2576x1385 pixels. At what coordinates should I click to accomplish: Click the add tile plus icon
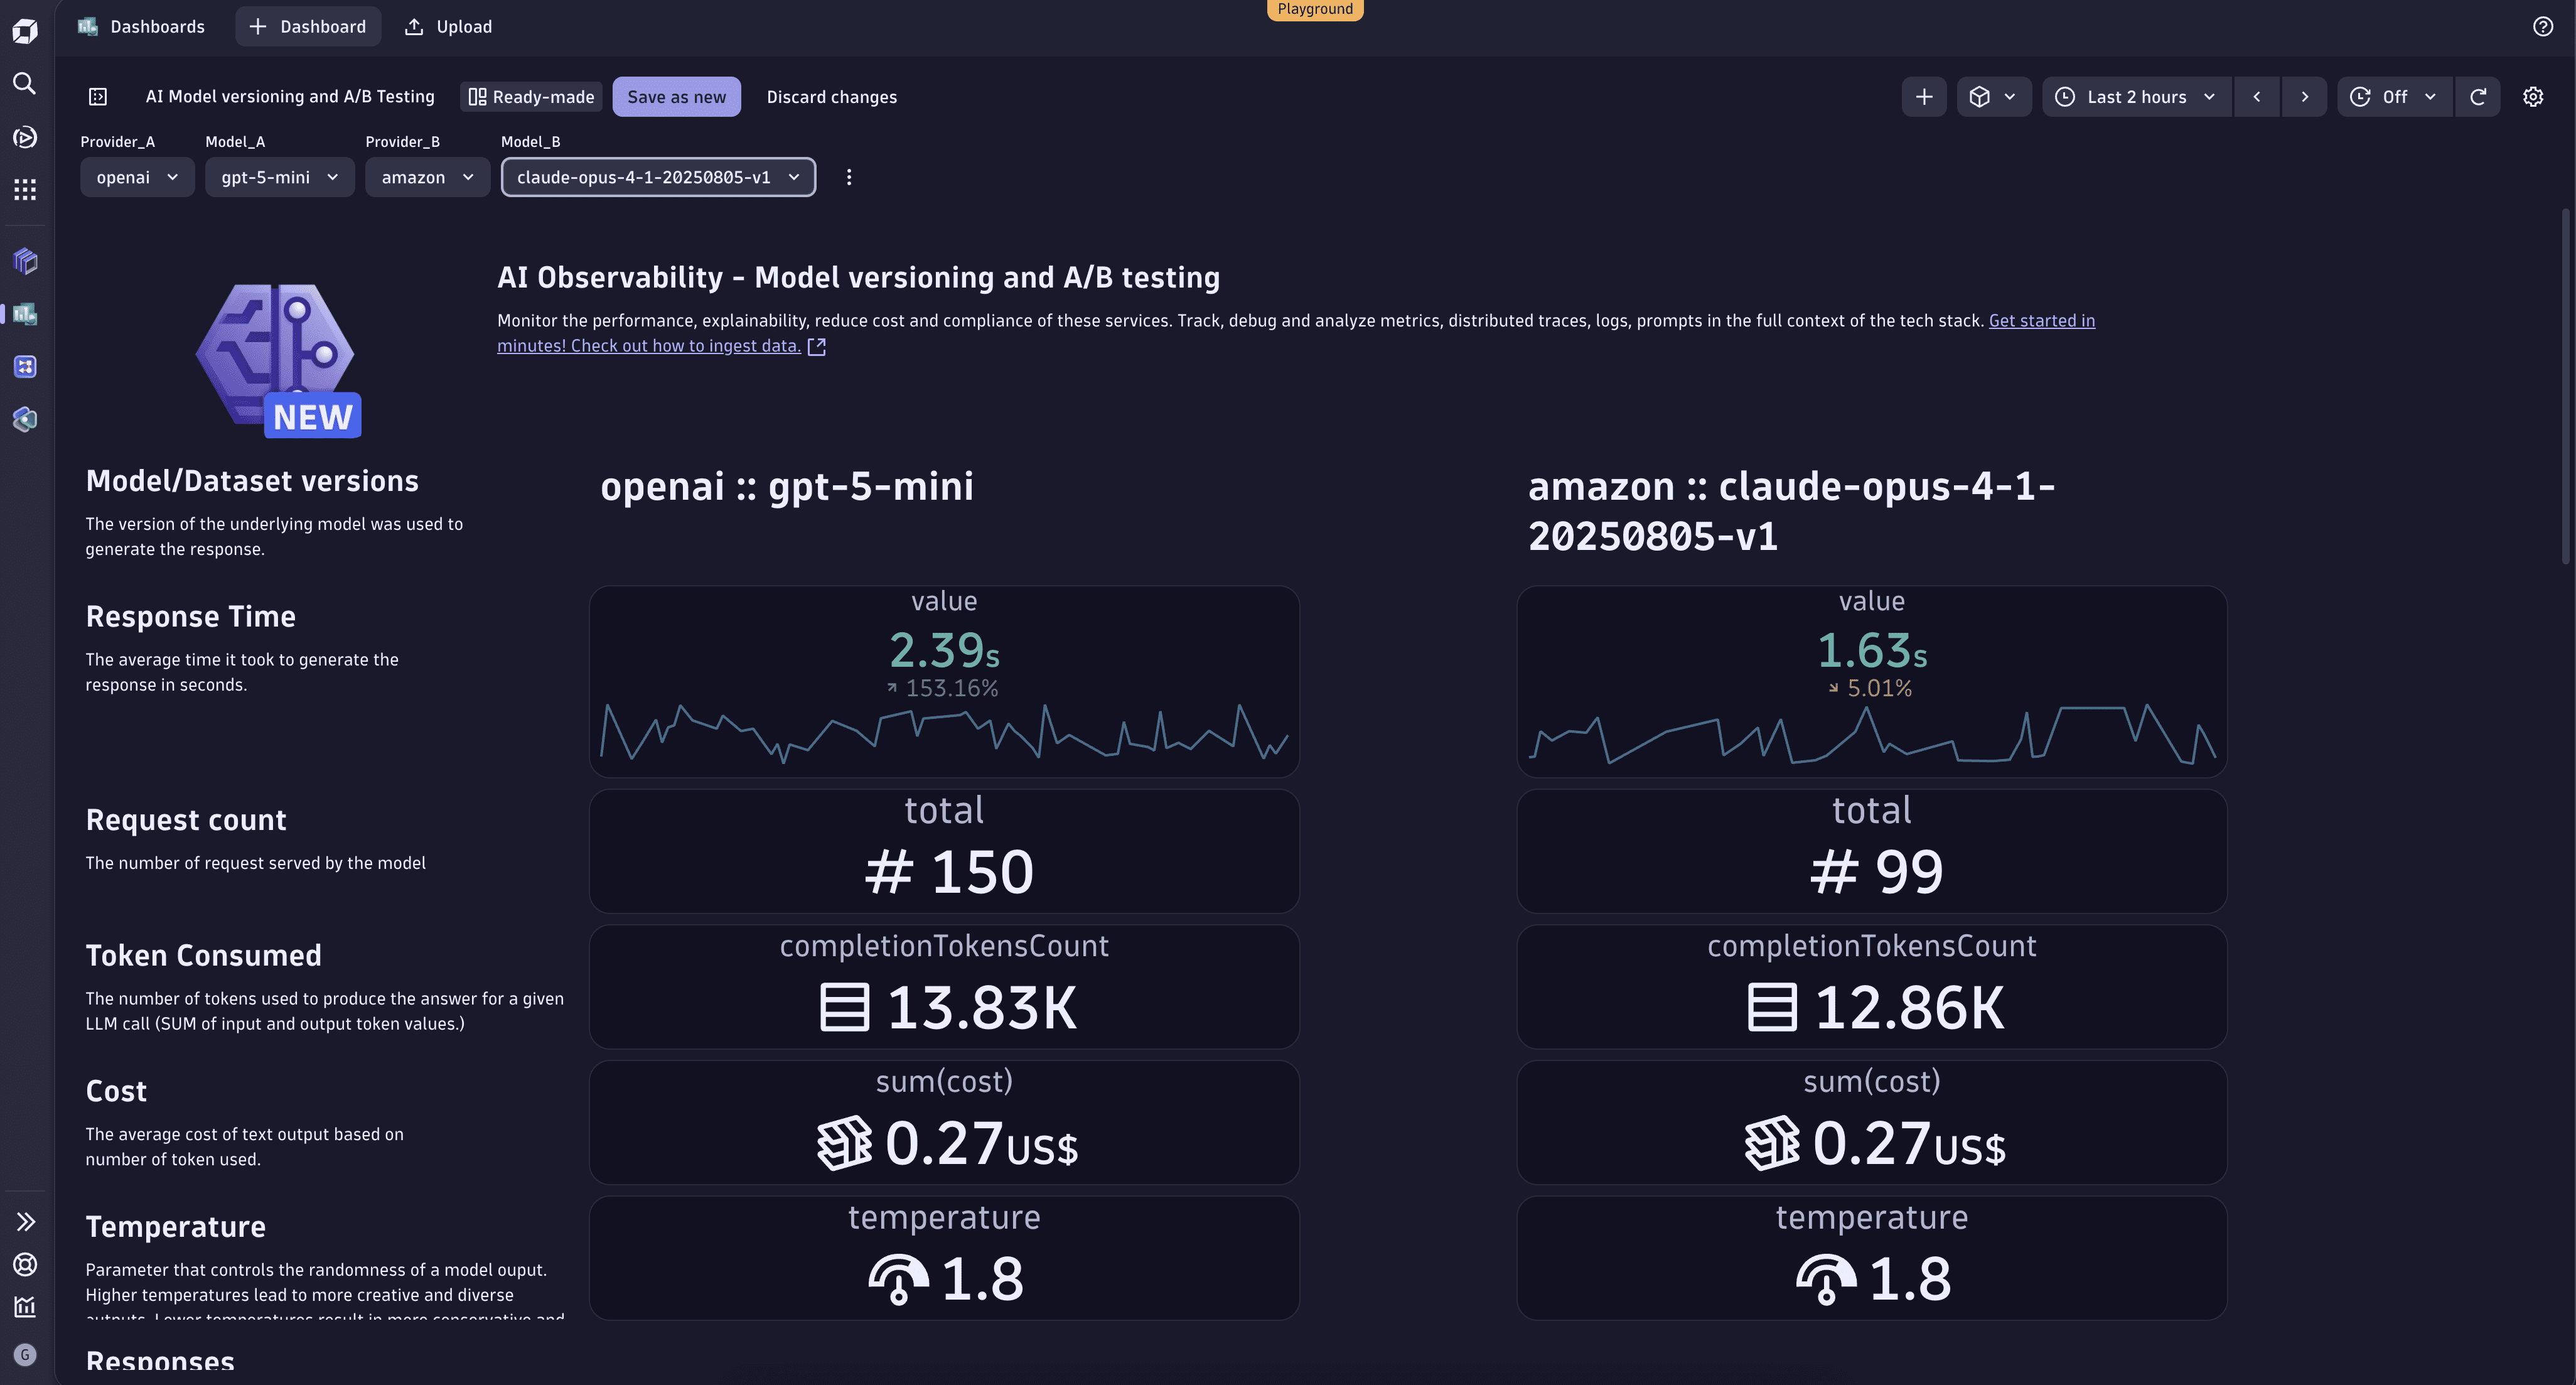click(x=1923, y=97)
